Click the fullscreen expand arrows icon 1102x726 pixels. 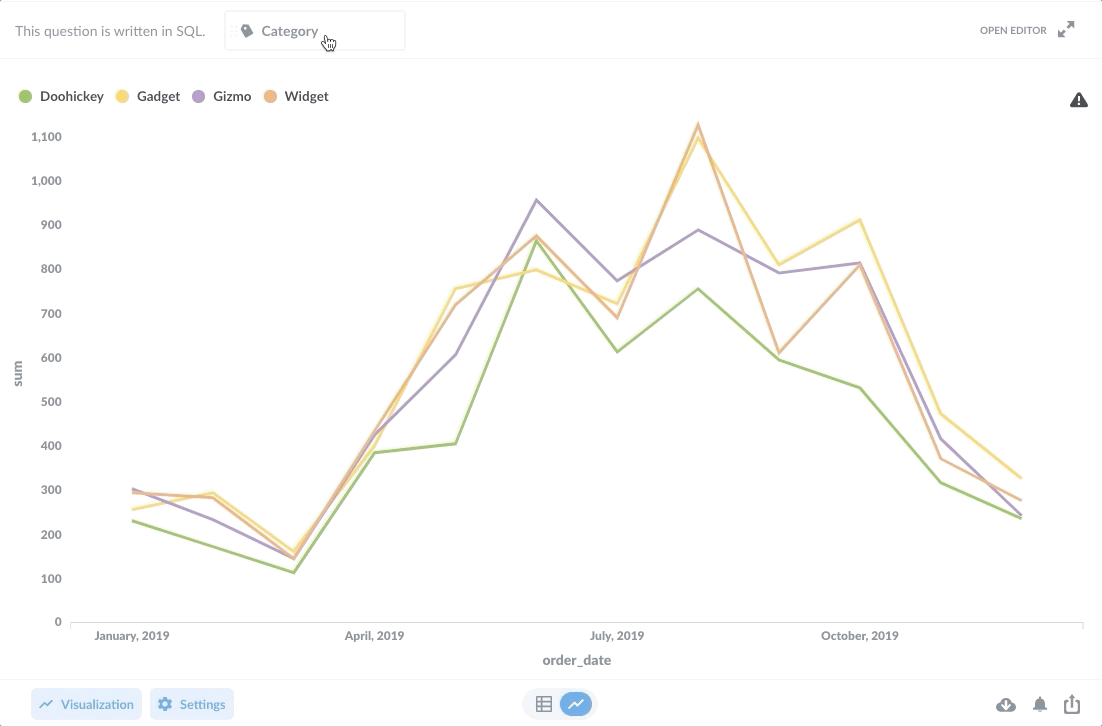[1066, 30]
